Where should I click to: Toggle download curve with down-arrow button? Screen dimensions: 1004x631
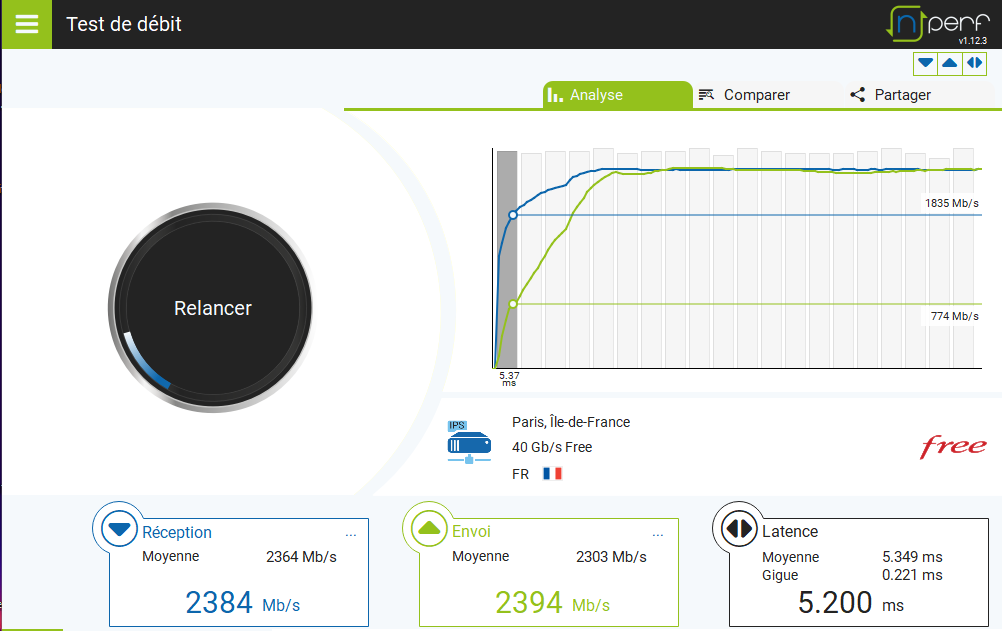click(x=926, y=63)
